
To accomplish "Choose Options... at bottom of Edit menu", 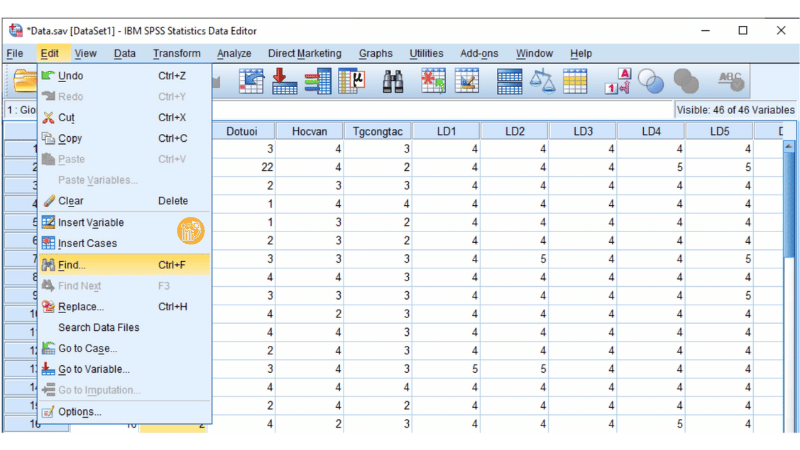I will [79, 411].
